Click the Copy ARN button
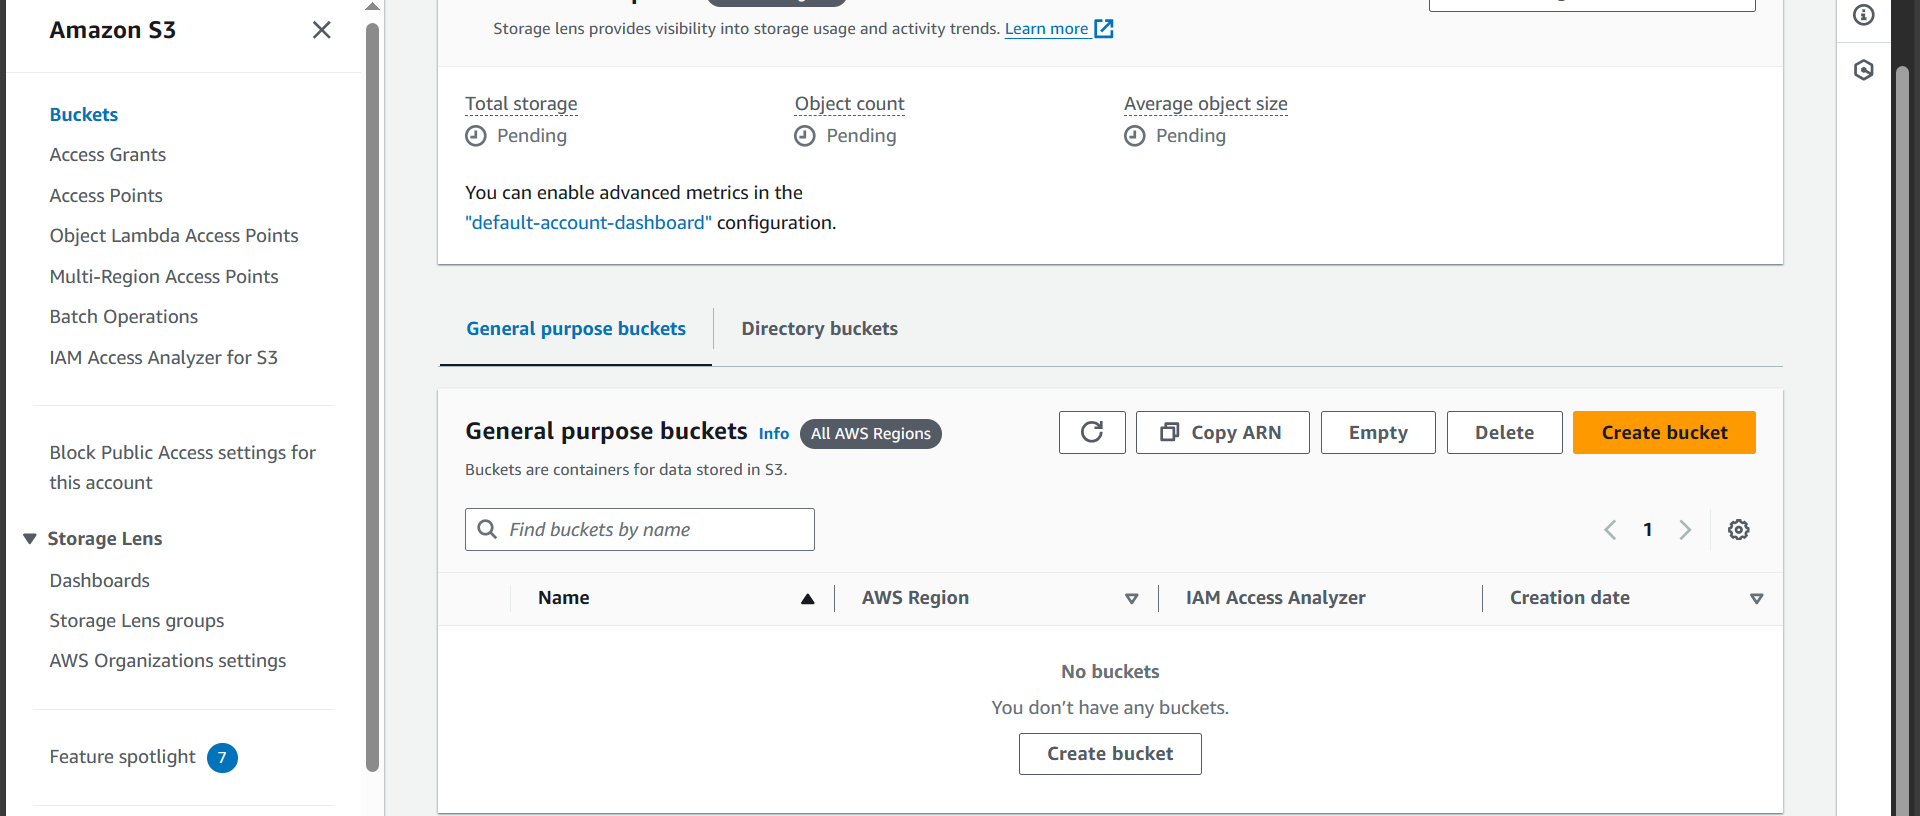1920x816 pixels. (x=1222, y=432)
